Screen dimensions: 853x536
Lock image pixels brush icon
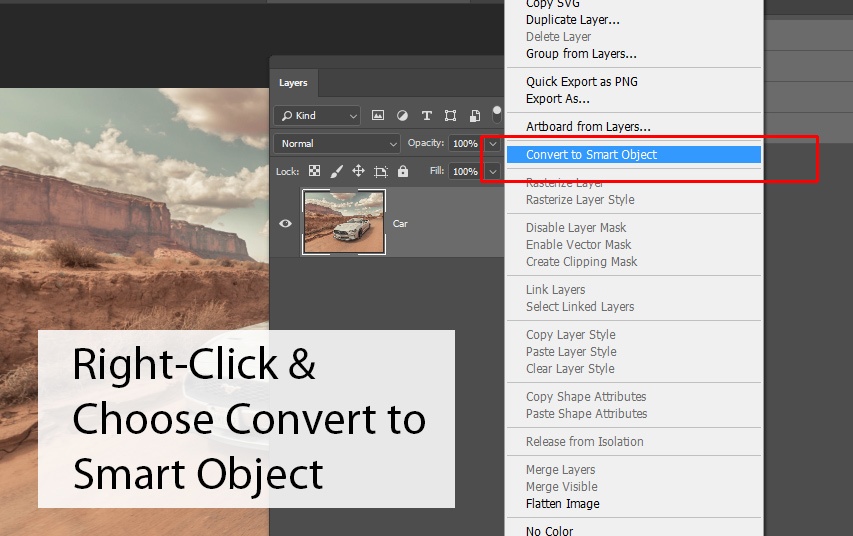coord(336,171)
